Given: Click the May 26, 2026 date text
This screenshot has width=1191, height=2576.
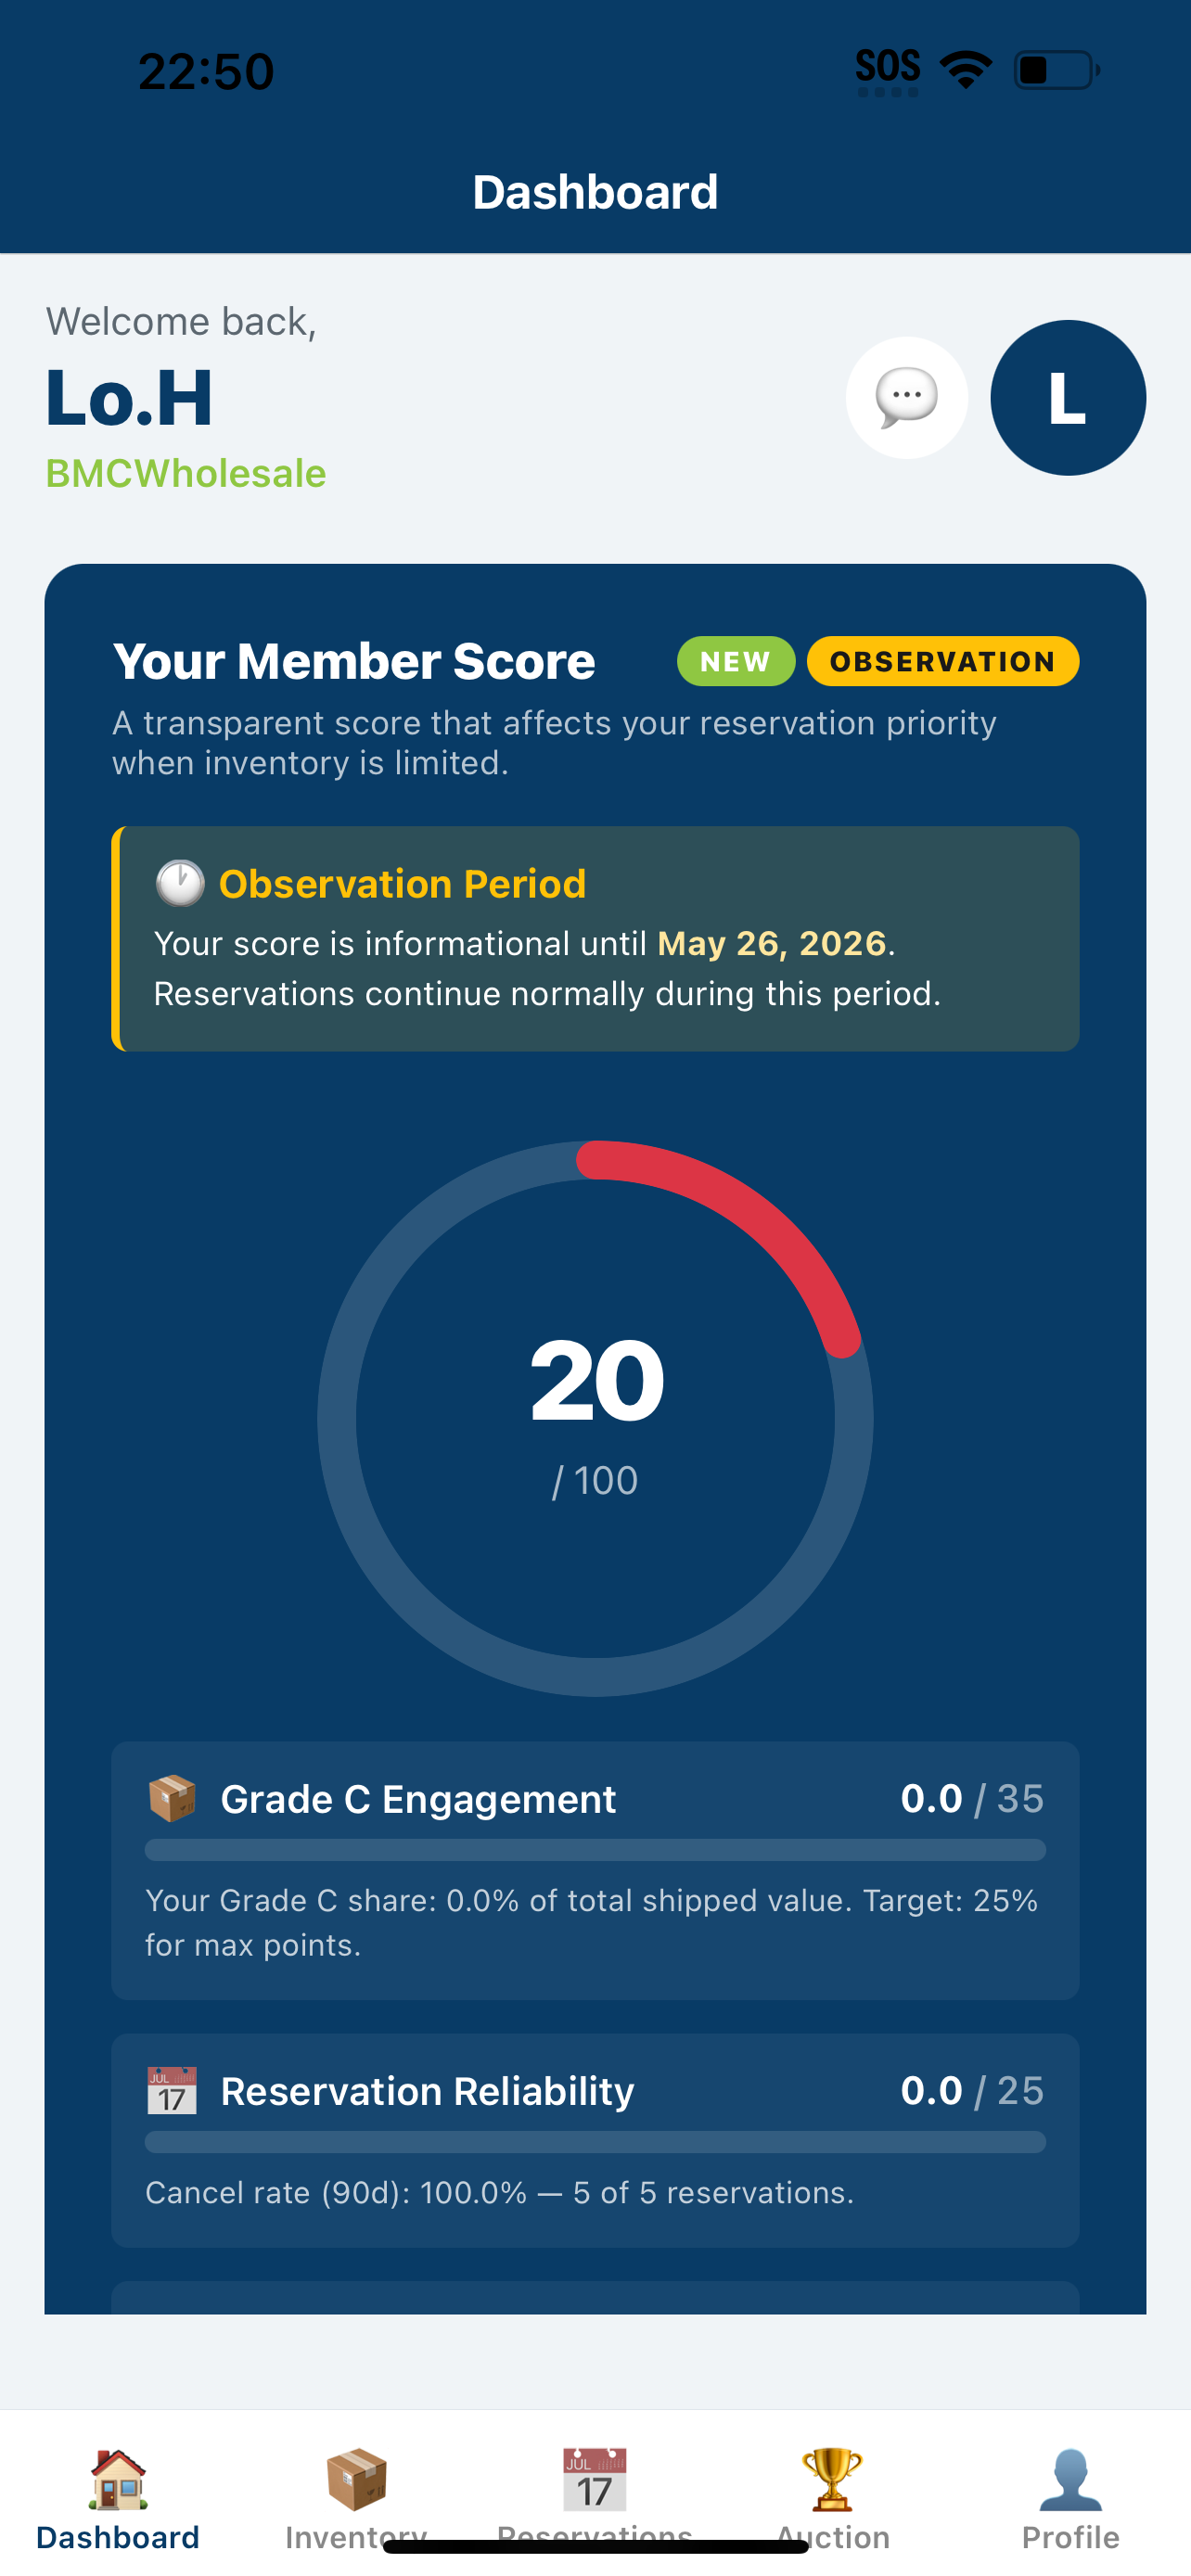Looking at the screenshot, I should point(771,943).
